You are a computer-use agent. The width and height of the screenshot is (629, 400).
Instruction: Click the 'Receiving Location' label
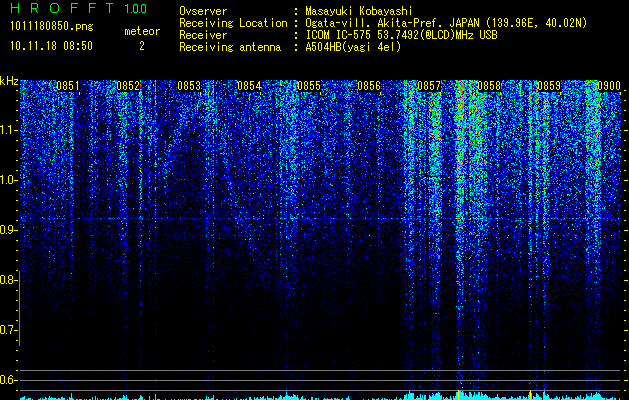(233, 23)
